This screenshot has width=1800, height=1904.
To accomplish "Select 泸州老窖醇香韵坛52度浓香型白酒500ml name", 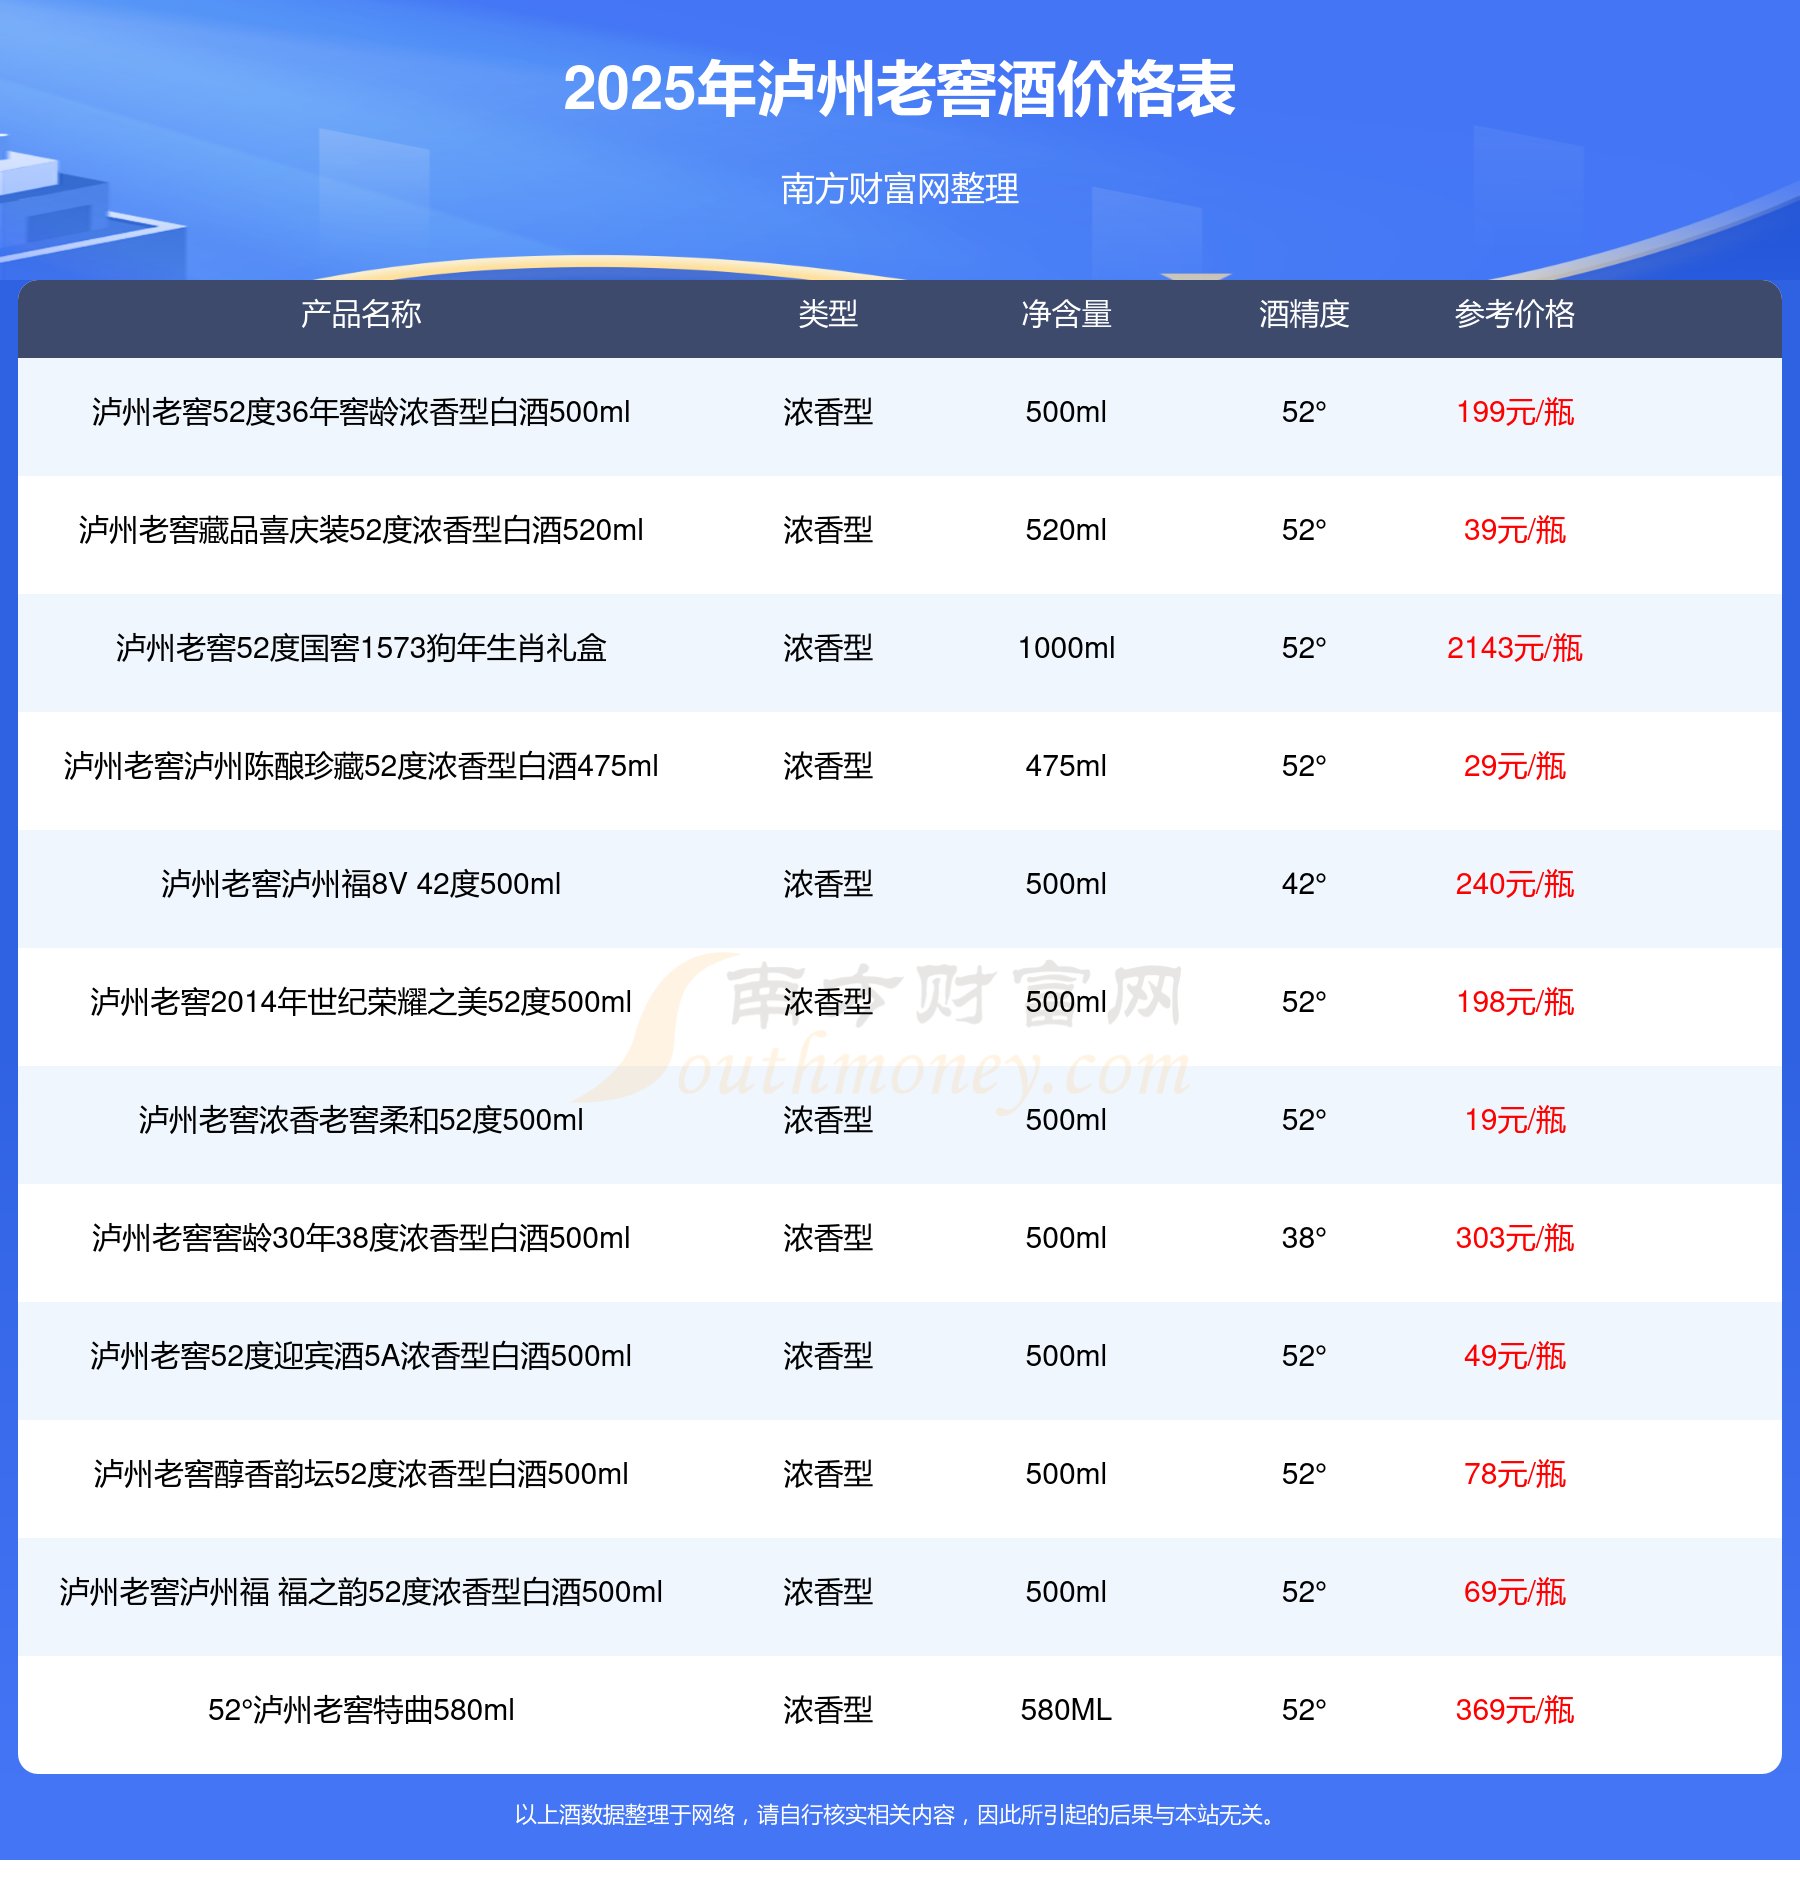I will (x=361, y=1474).
